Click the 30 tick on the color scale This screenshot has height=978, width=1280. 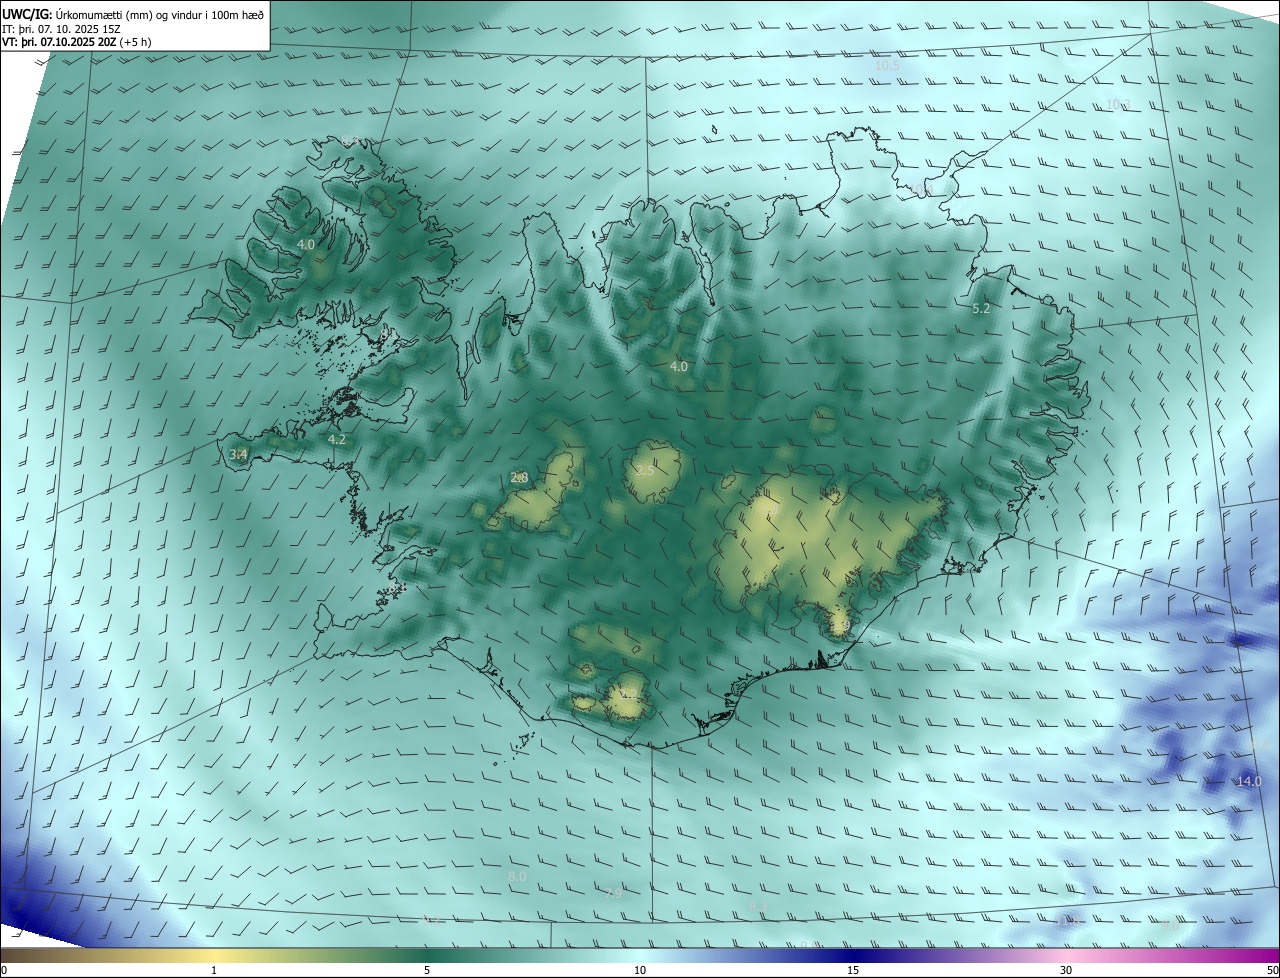1066,970
